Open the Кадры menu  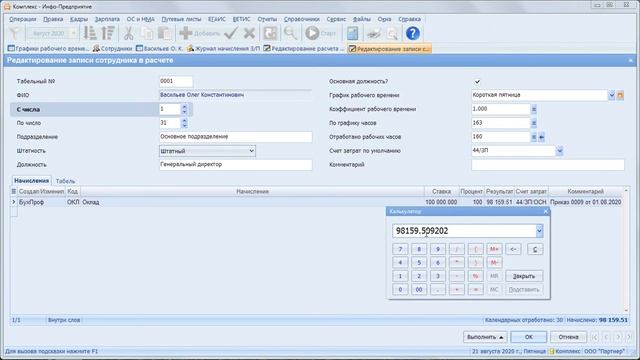[x=79, y=19]
